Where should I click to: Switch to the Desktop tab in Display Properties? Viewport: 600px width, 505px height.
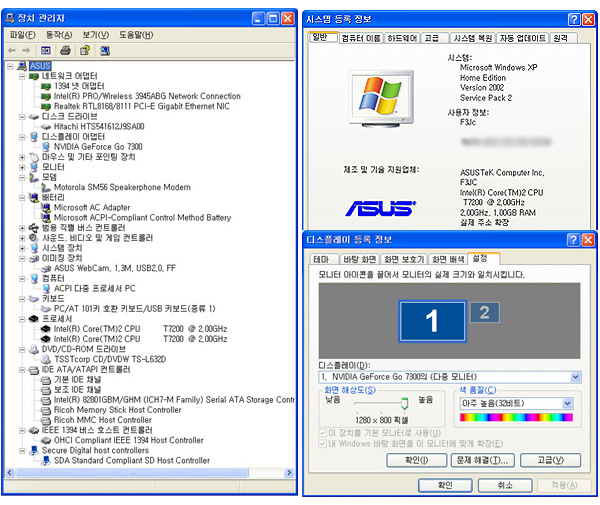point(360,259)
